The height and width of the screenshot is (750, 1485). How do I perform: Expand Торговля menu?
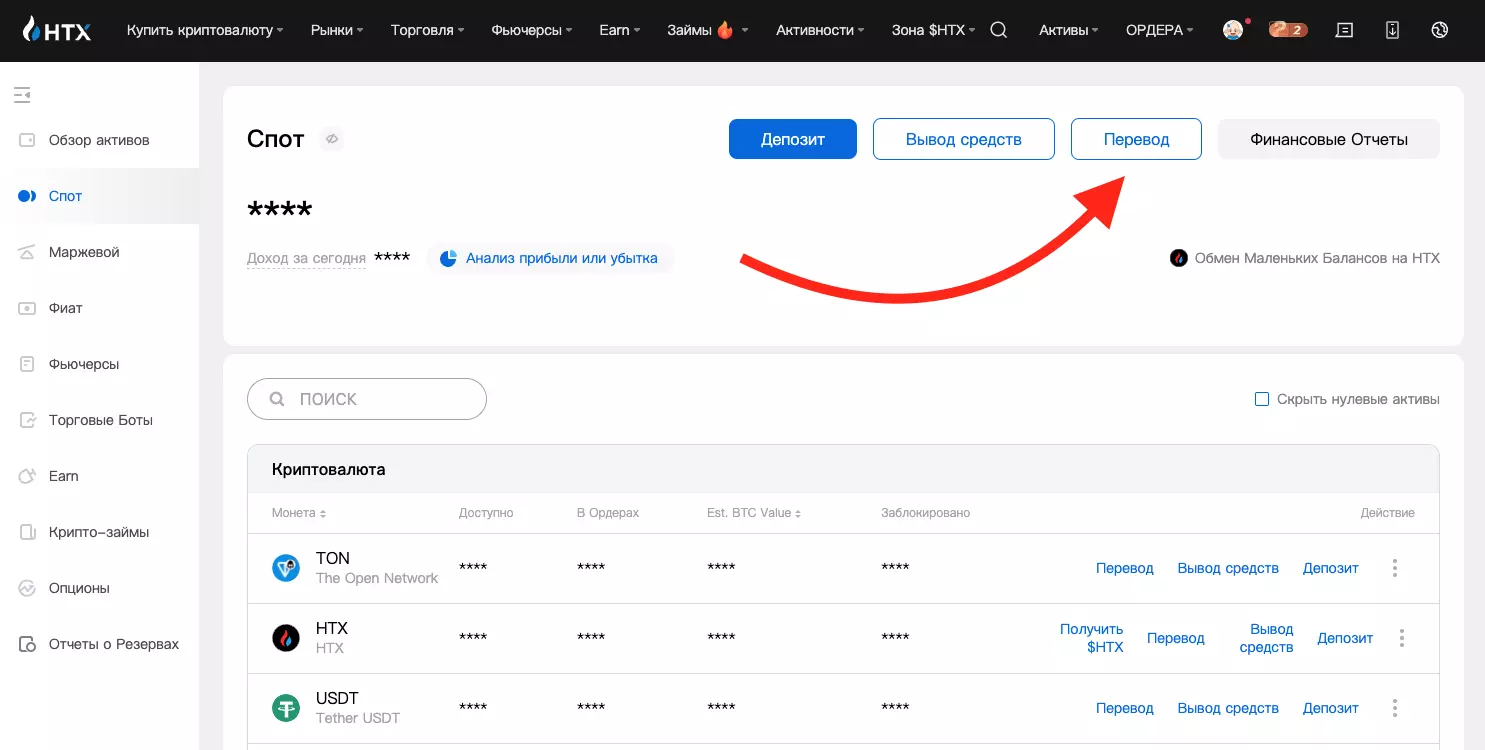coord(428,30)
